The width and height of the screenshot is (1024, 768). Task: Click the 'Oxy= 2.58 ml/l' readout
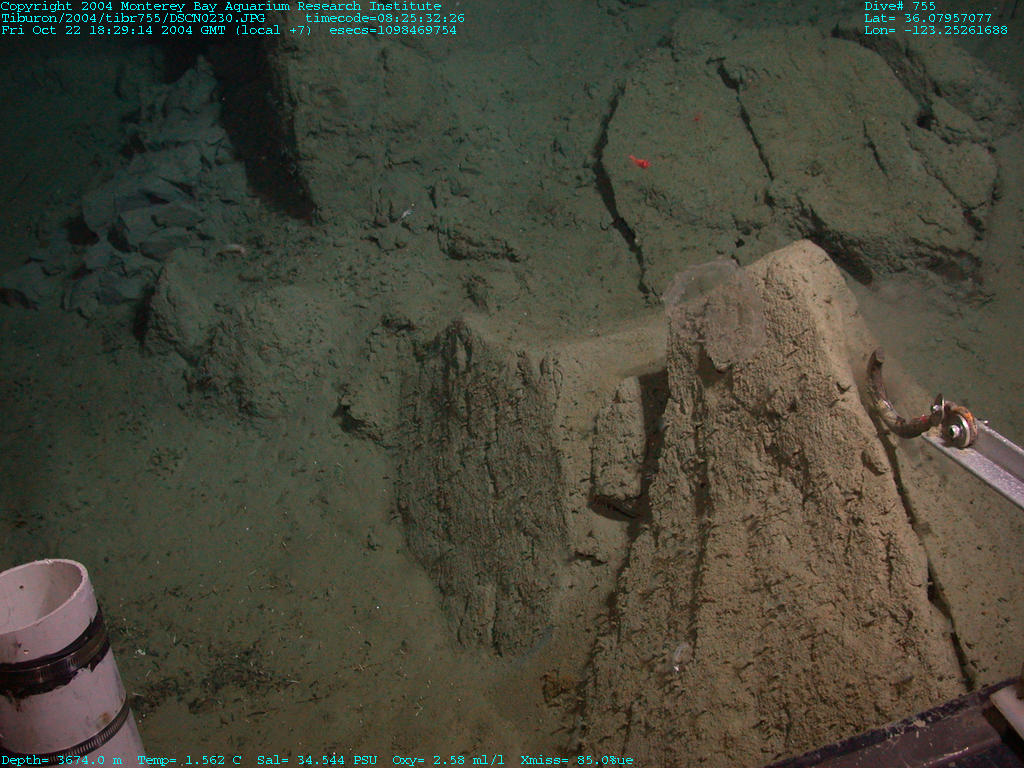(449, 760)
